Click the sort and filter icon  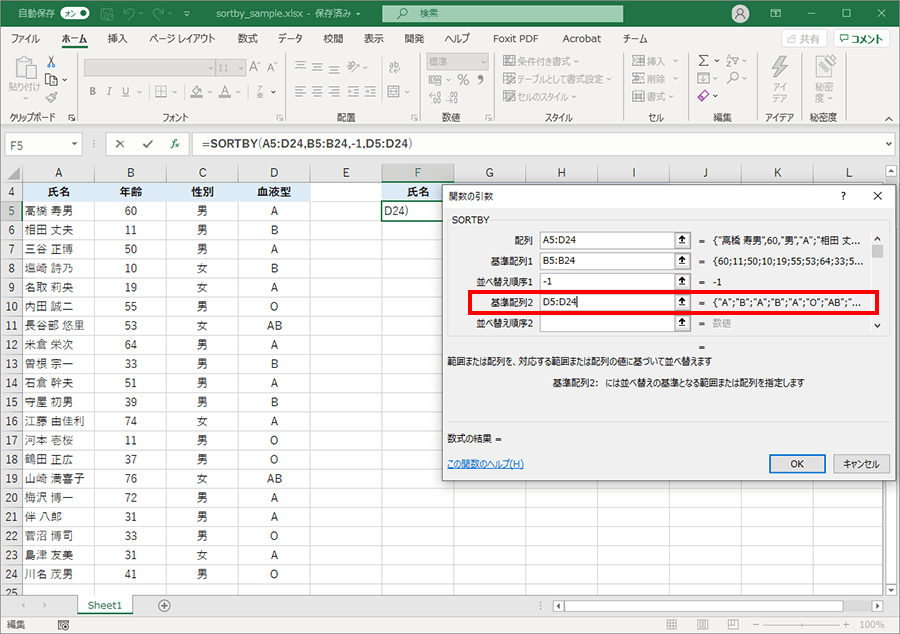click(x=732, y=60)
